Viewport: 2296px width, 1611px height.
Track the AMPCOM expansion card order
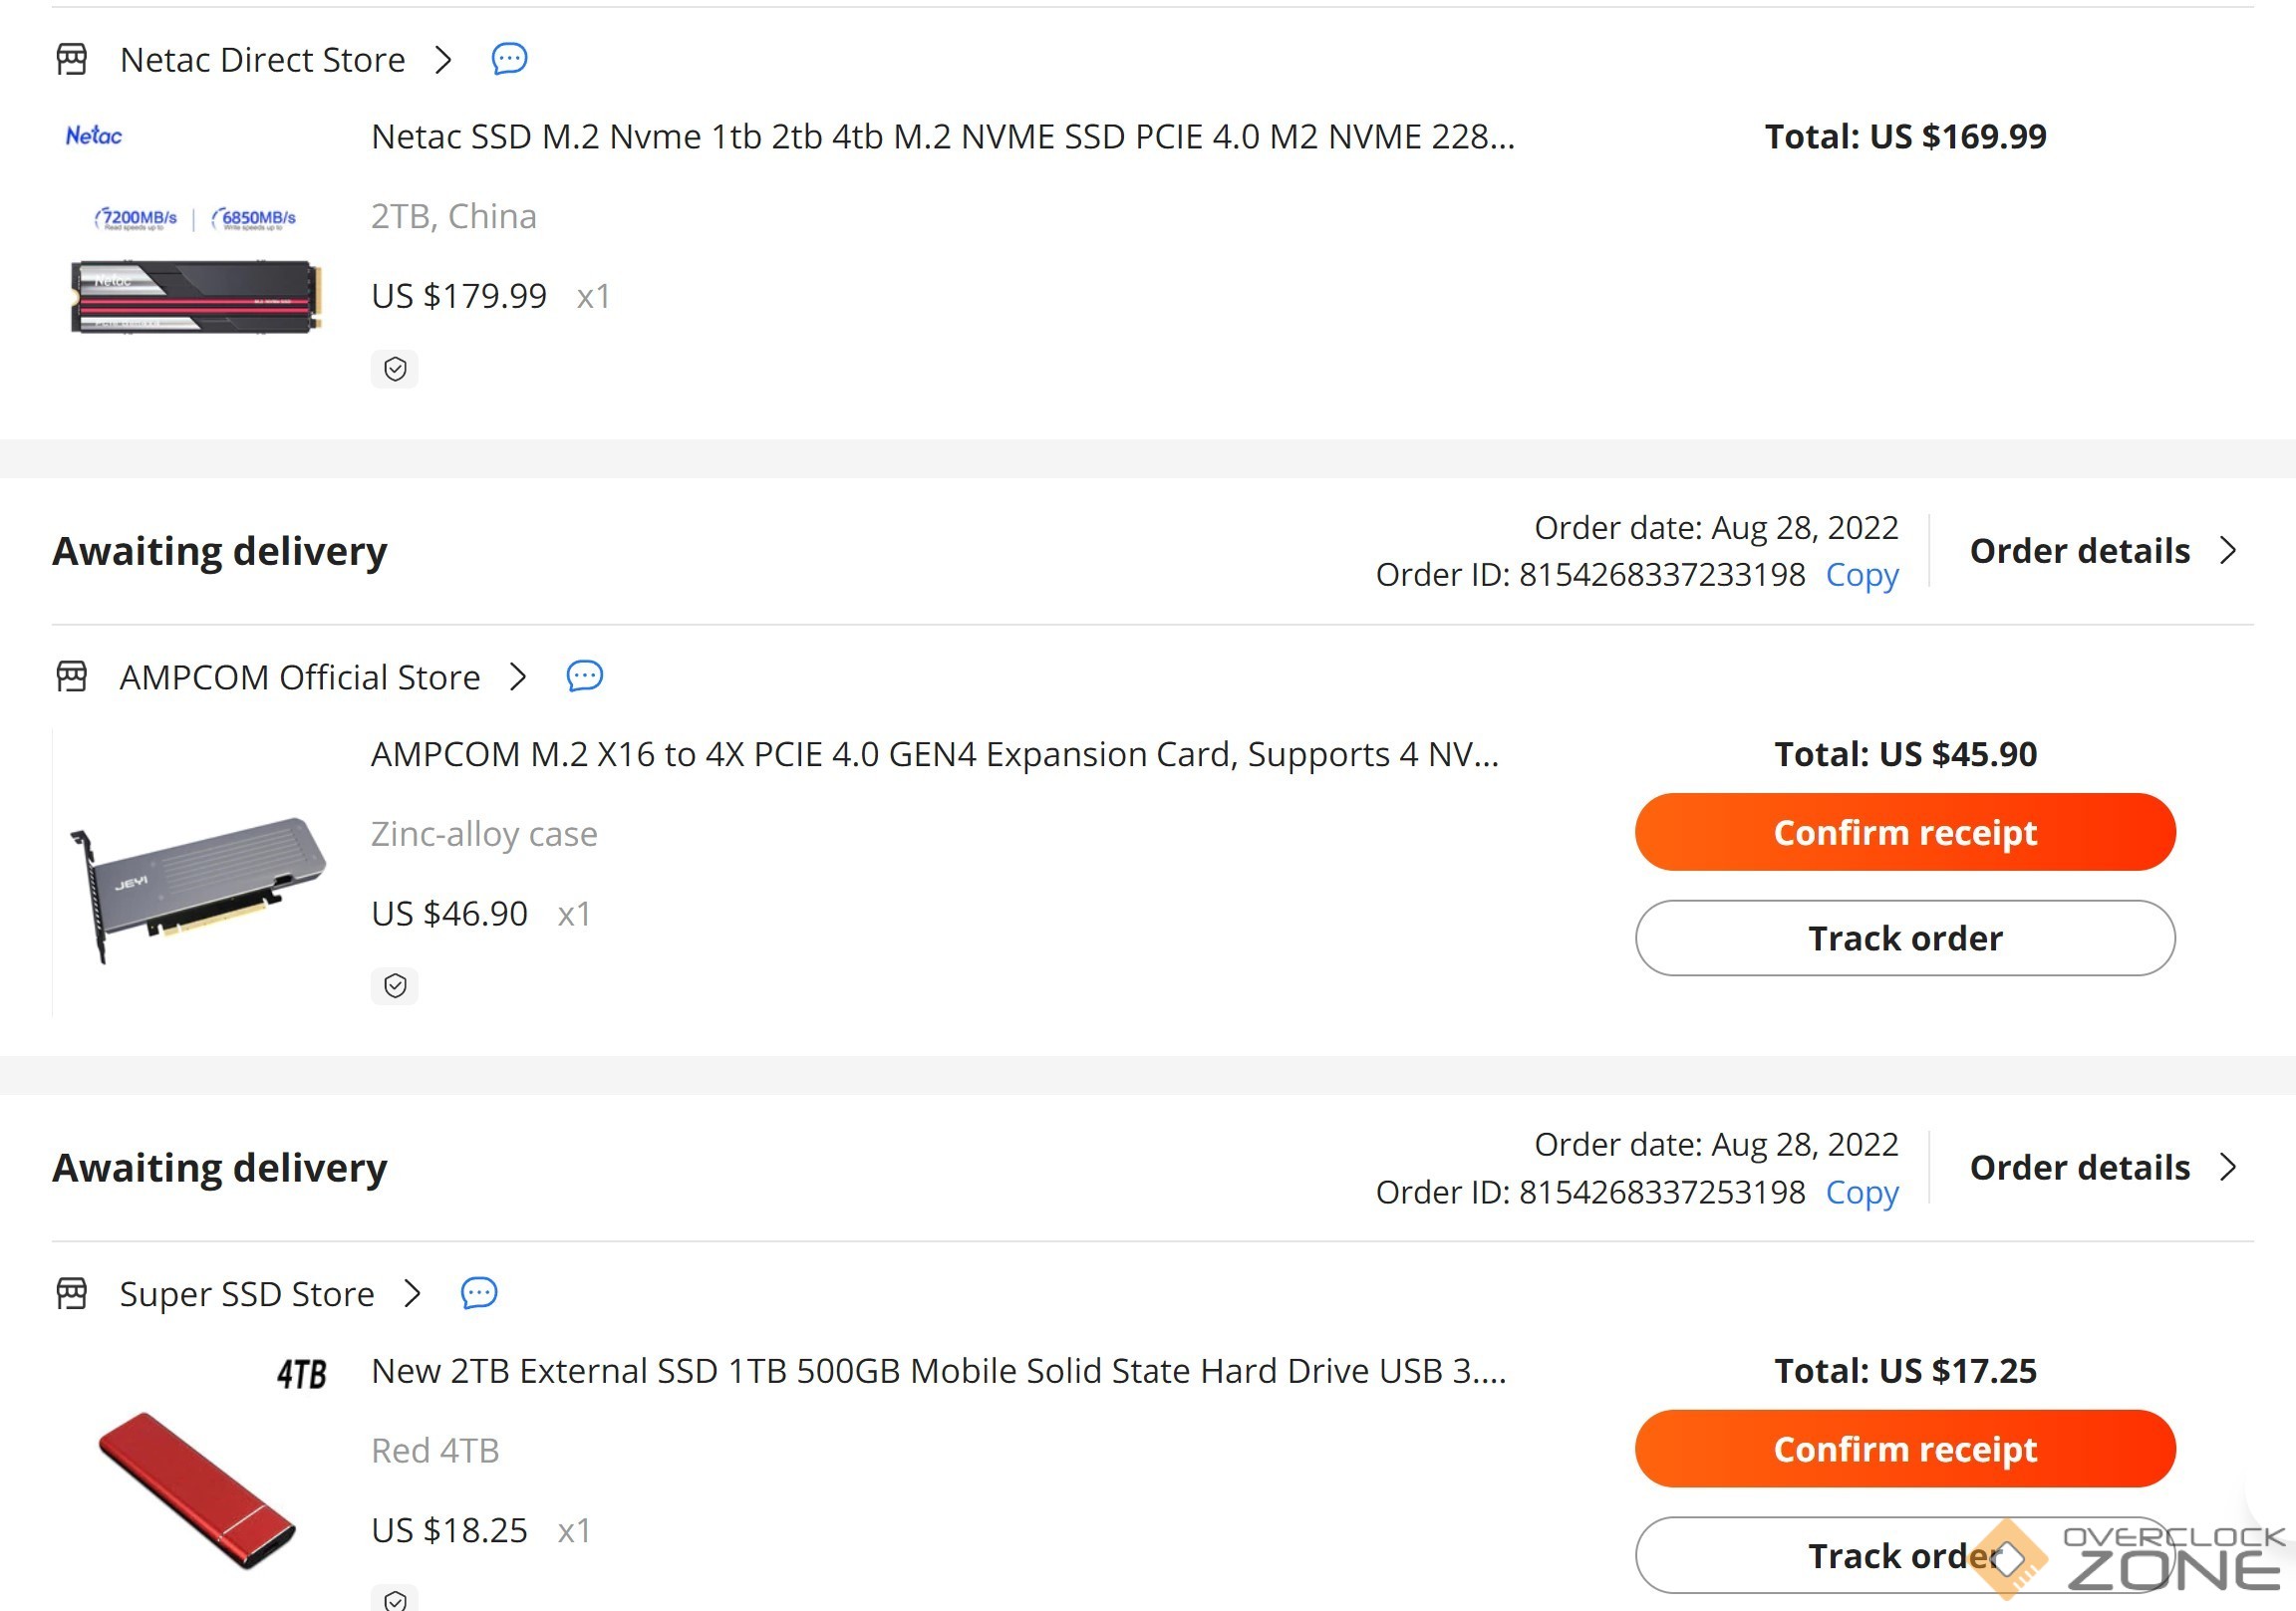tap(1904, 938)
